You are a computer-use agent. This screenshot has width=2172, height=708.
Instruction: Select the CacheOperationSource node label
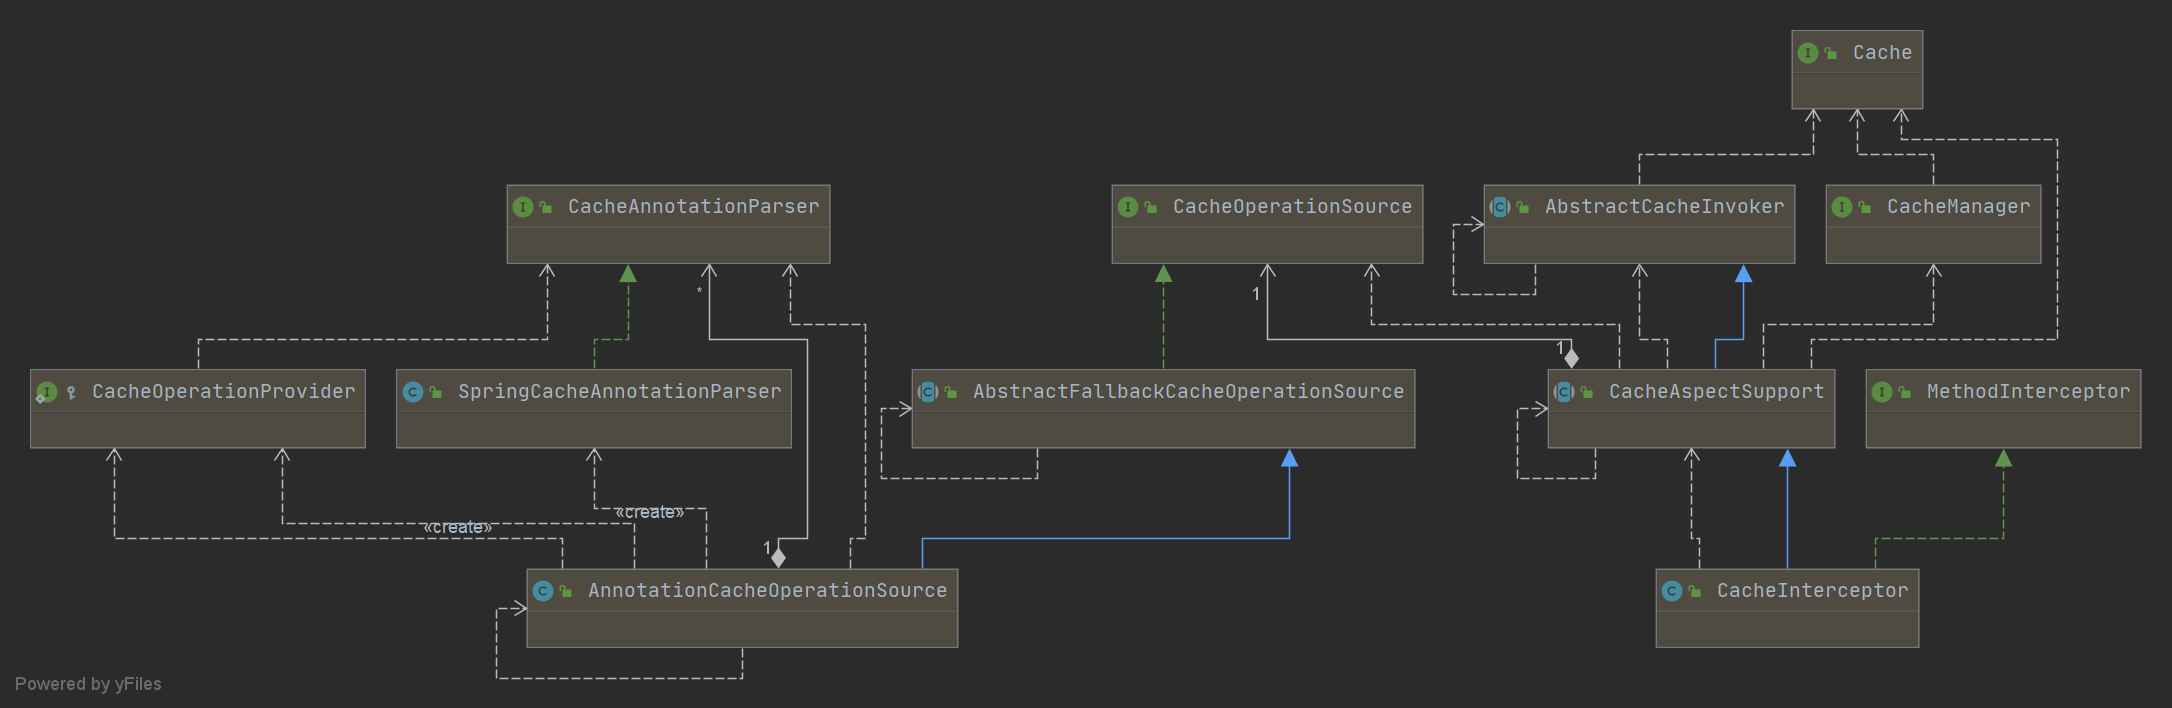tap(1292, 207)
